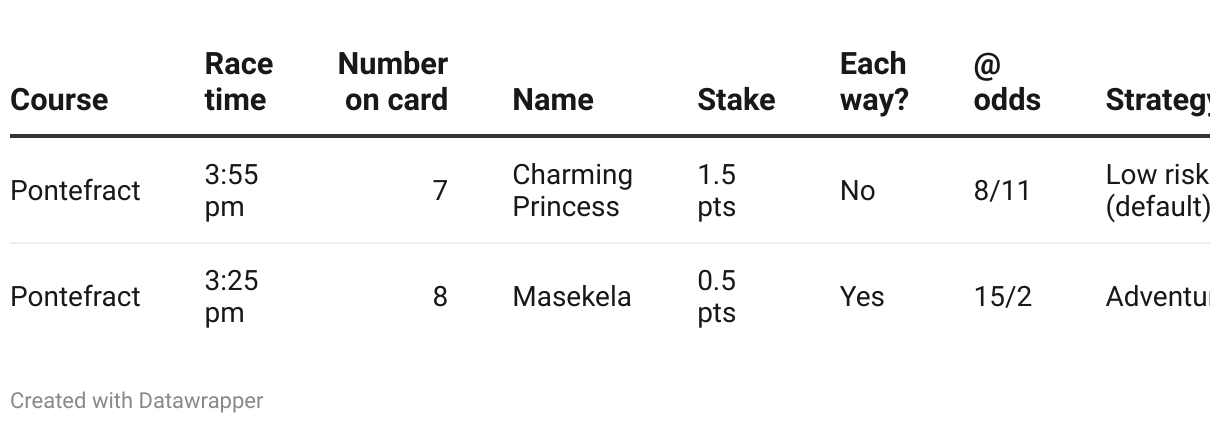The image size is (1220, 424).
Task: Open the Created with Datawrapper link
Action: pos(136,401)
